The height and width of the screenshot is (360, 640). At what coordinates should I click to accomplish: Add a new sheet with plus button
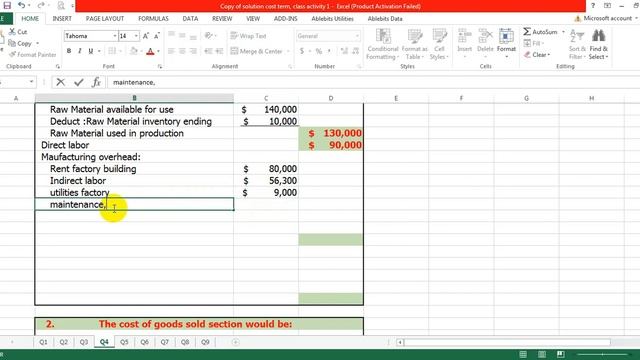point(236,342)
